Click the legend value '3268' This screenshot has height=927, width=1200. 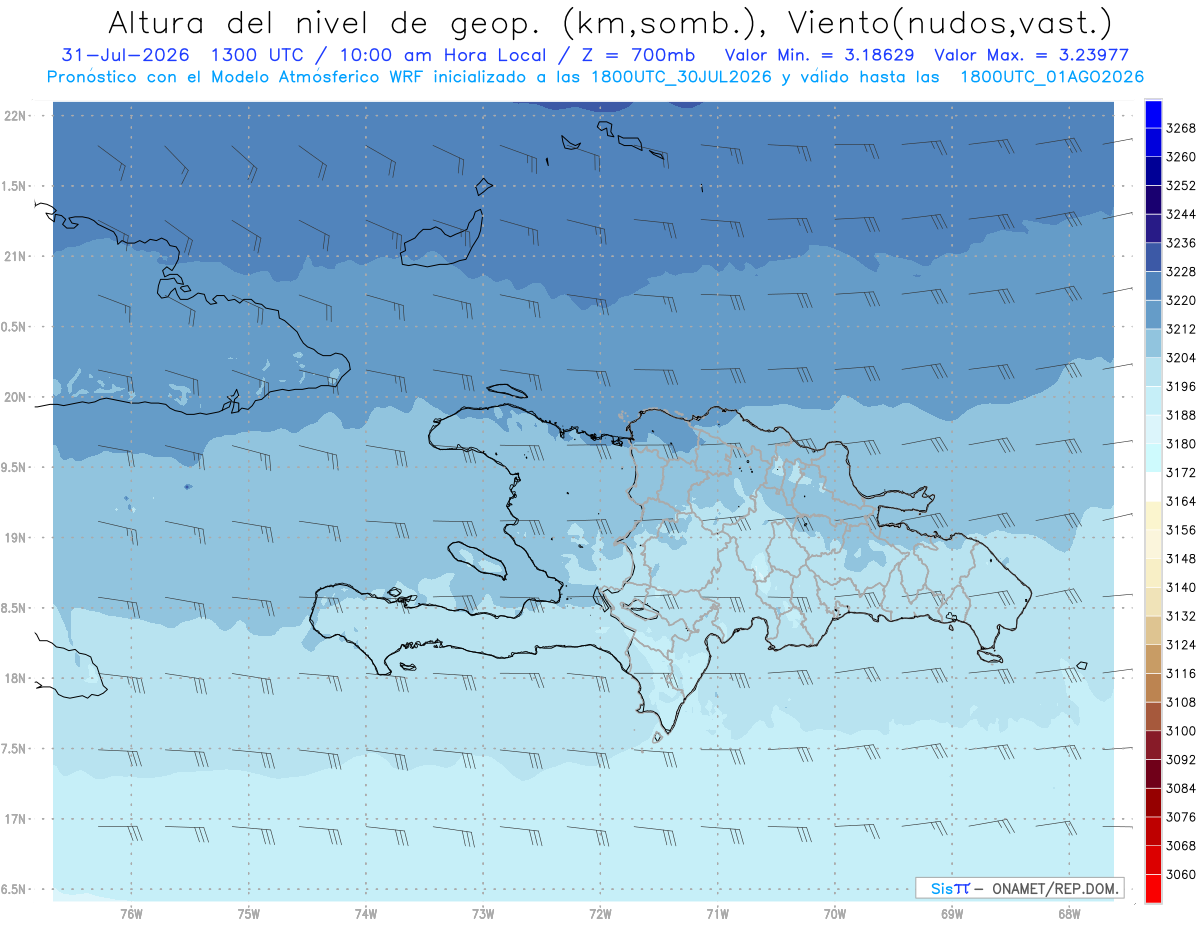[x=1181, y=128]
